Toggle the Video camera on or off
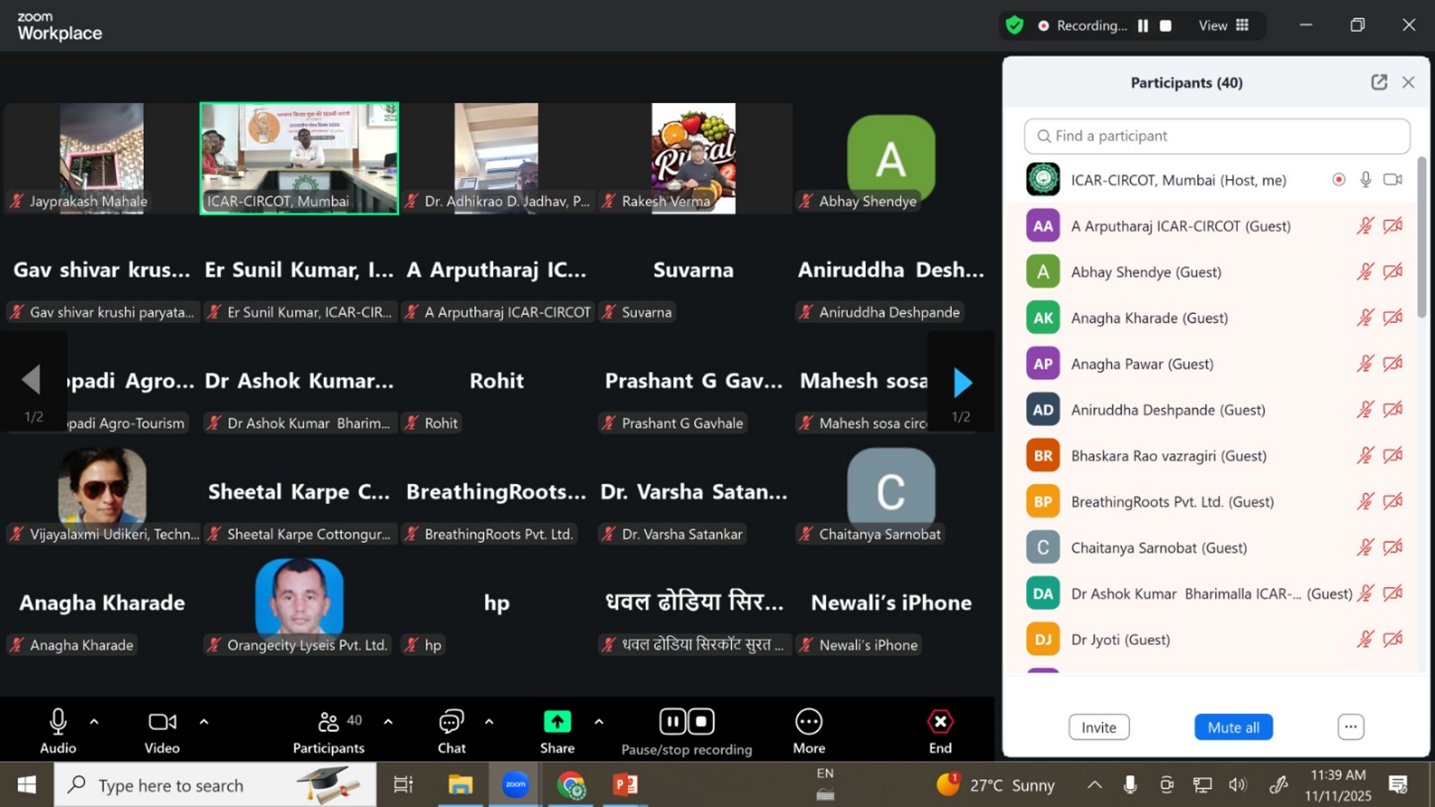 pos(162,722)
